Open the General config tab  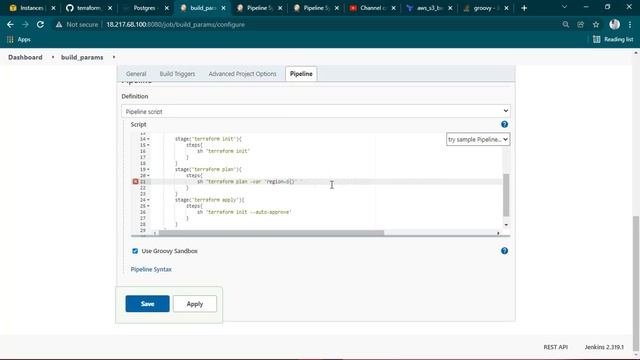136,74
